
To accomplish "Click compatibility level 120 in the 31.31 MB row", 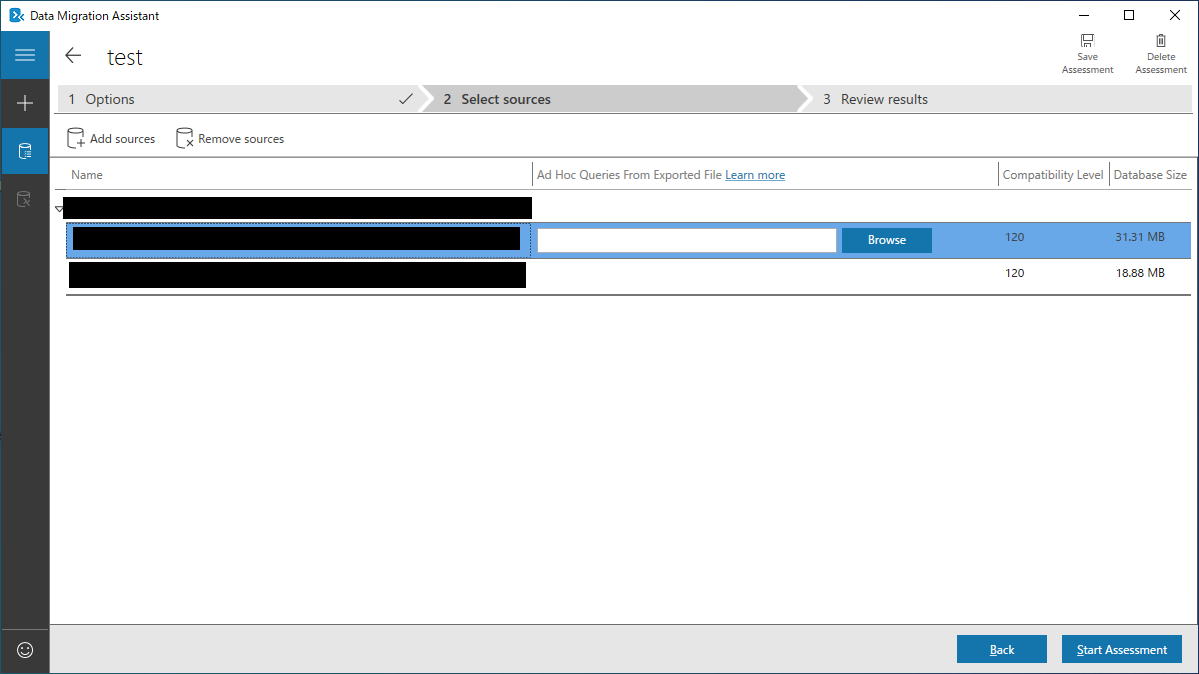I will [x=1014, y=237].
